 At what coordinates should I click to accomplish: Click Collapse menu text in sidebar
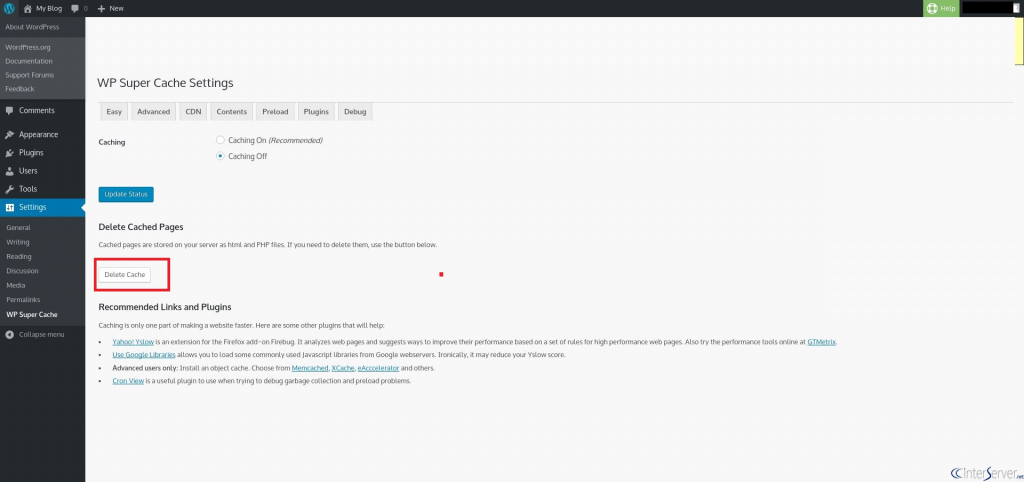41,334
